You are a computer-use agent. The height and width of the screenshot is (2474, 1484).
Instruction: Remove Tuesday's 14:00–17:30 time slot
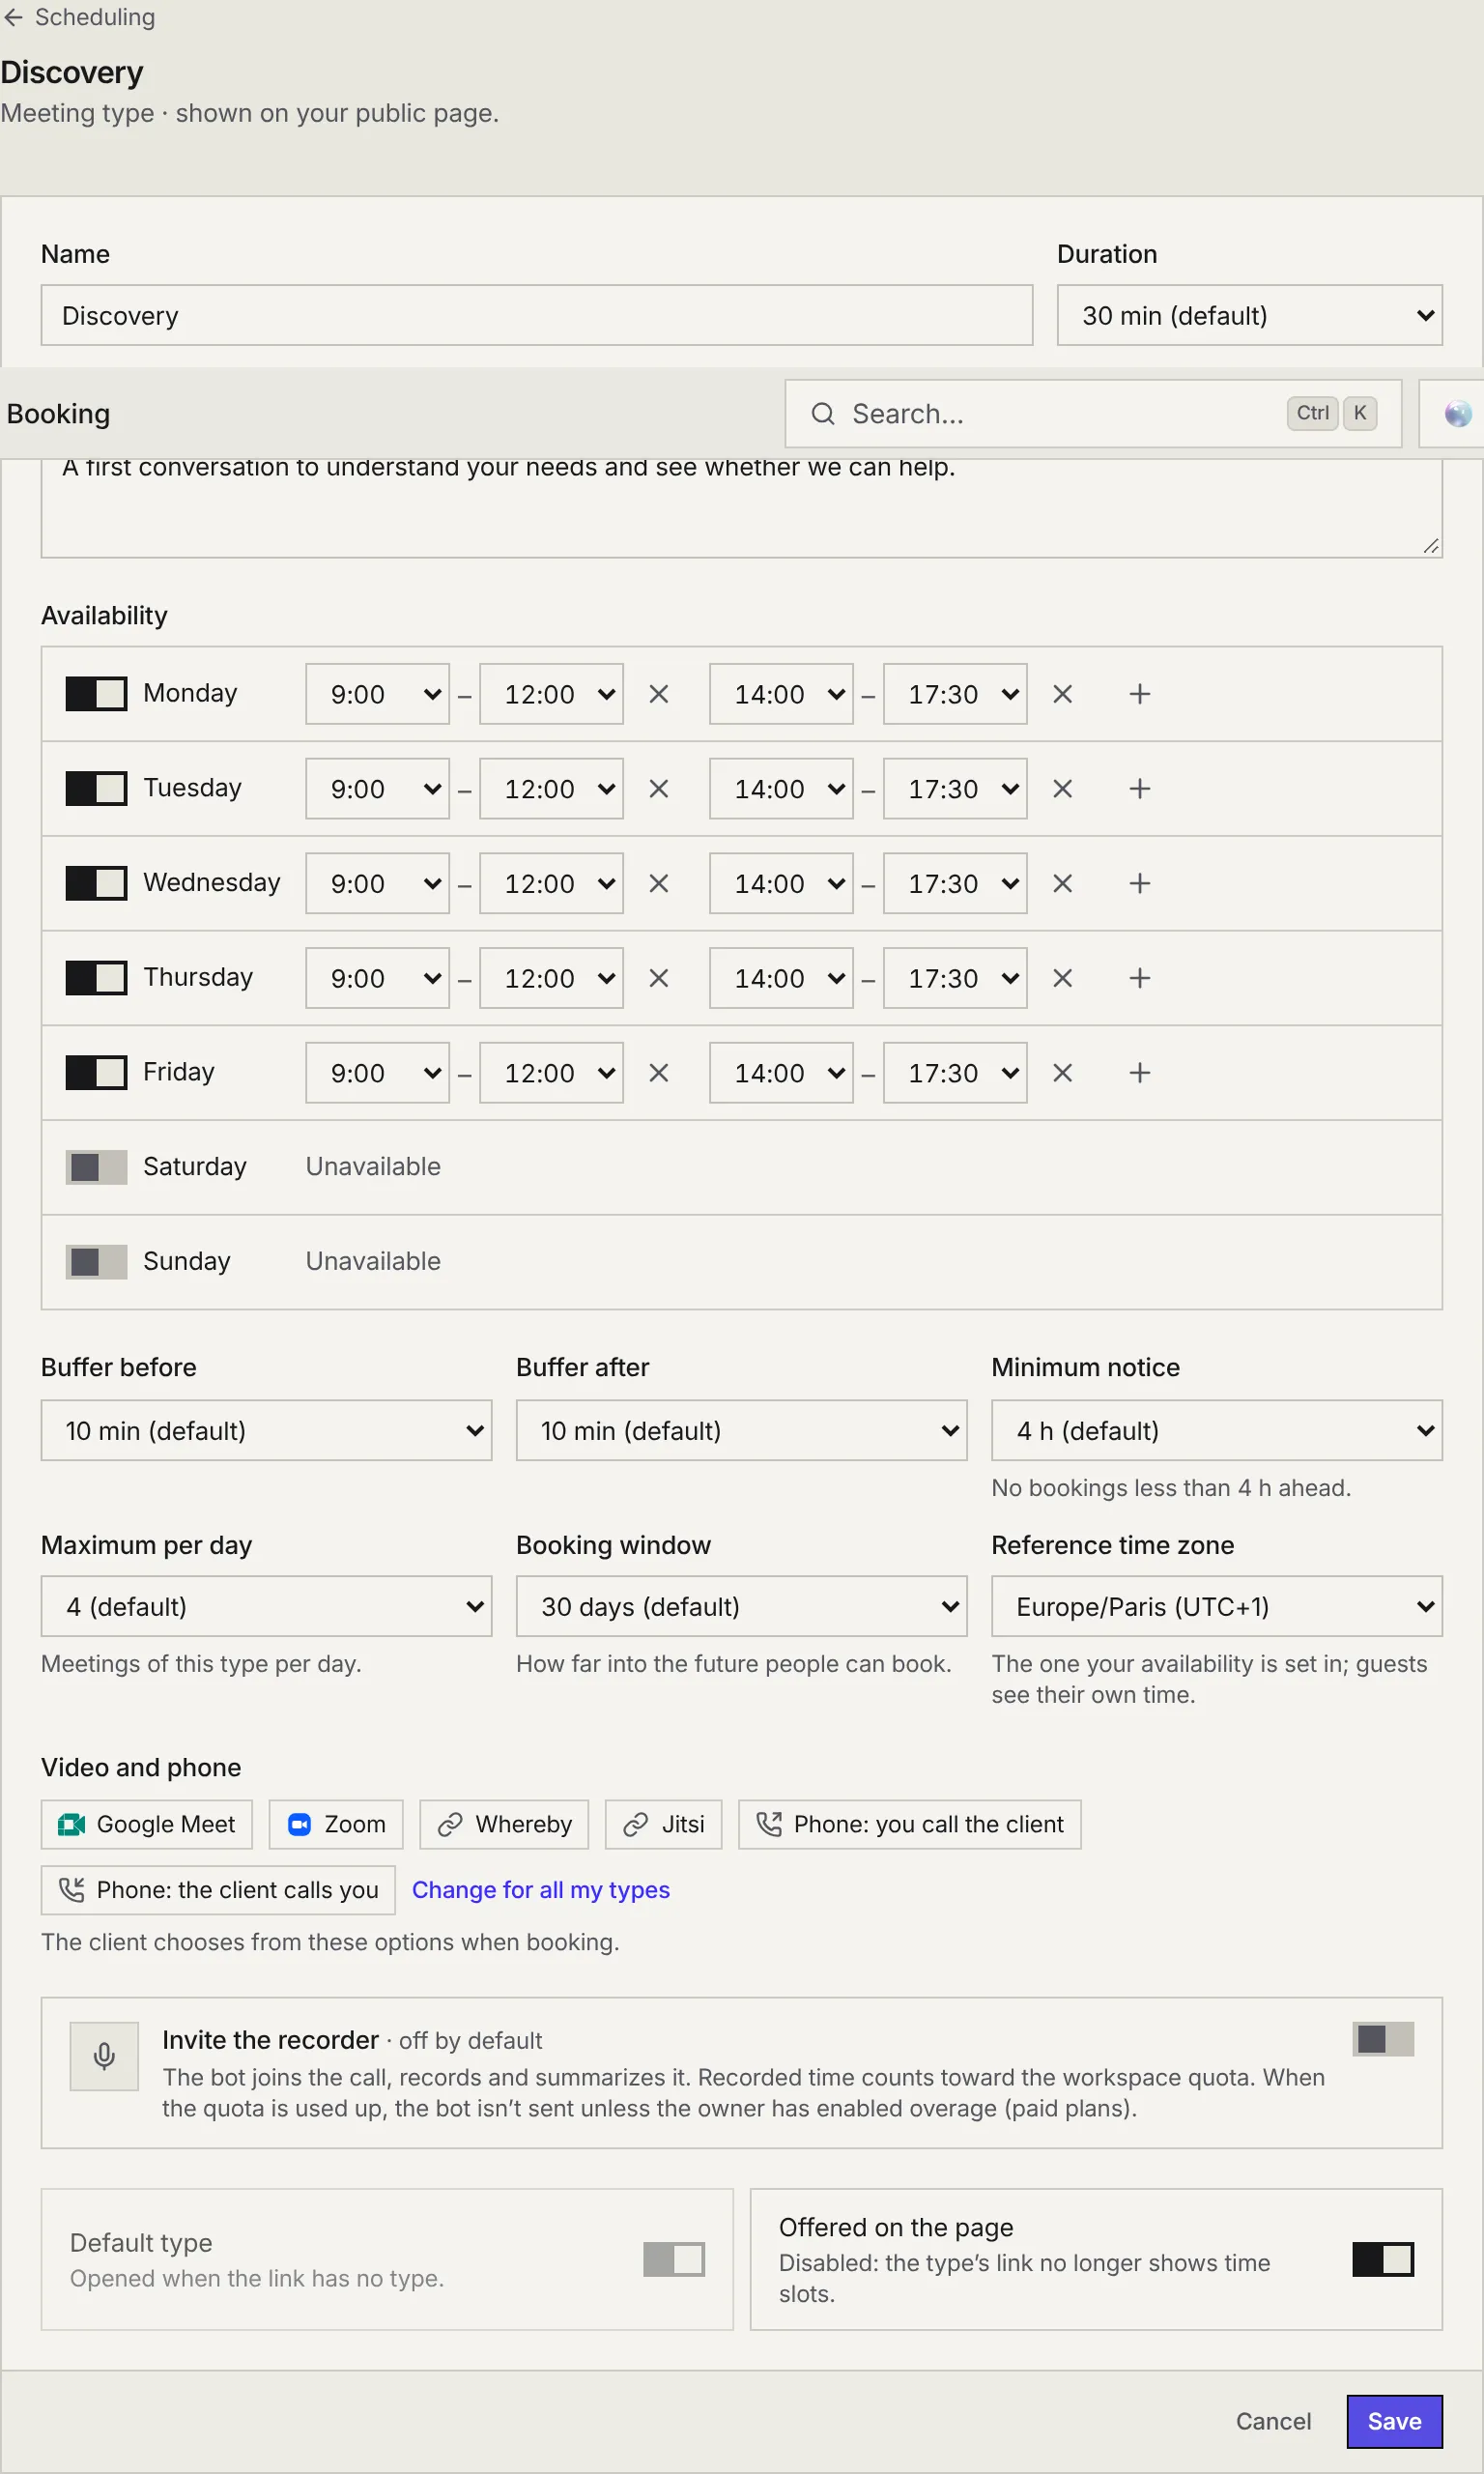click(1062, 789)
